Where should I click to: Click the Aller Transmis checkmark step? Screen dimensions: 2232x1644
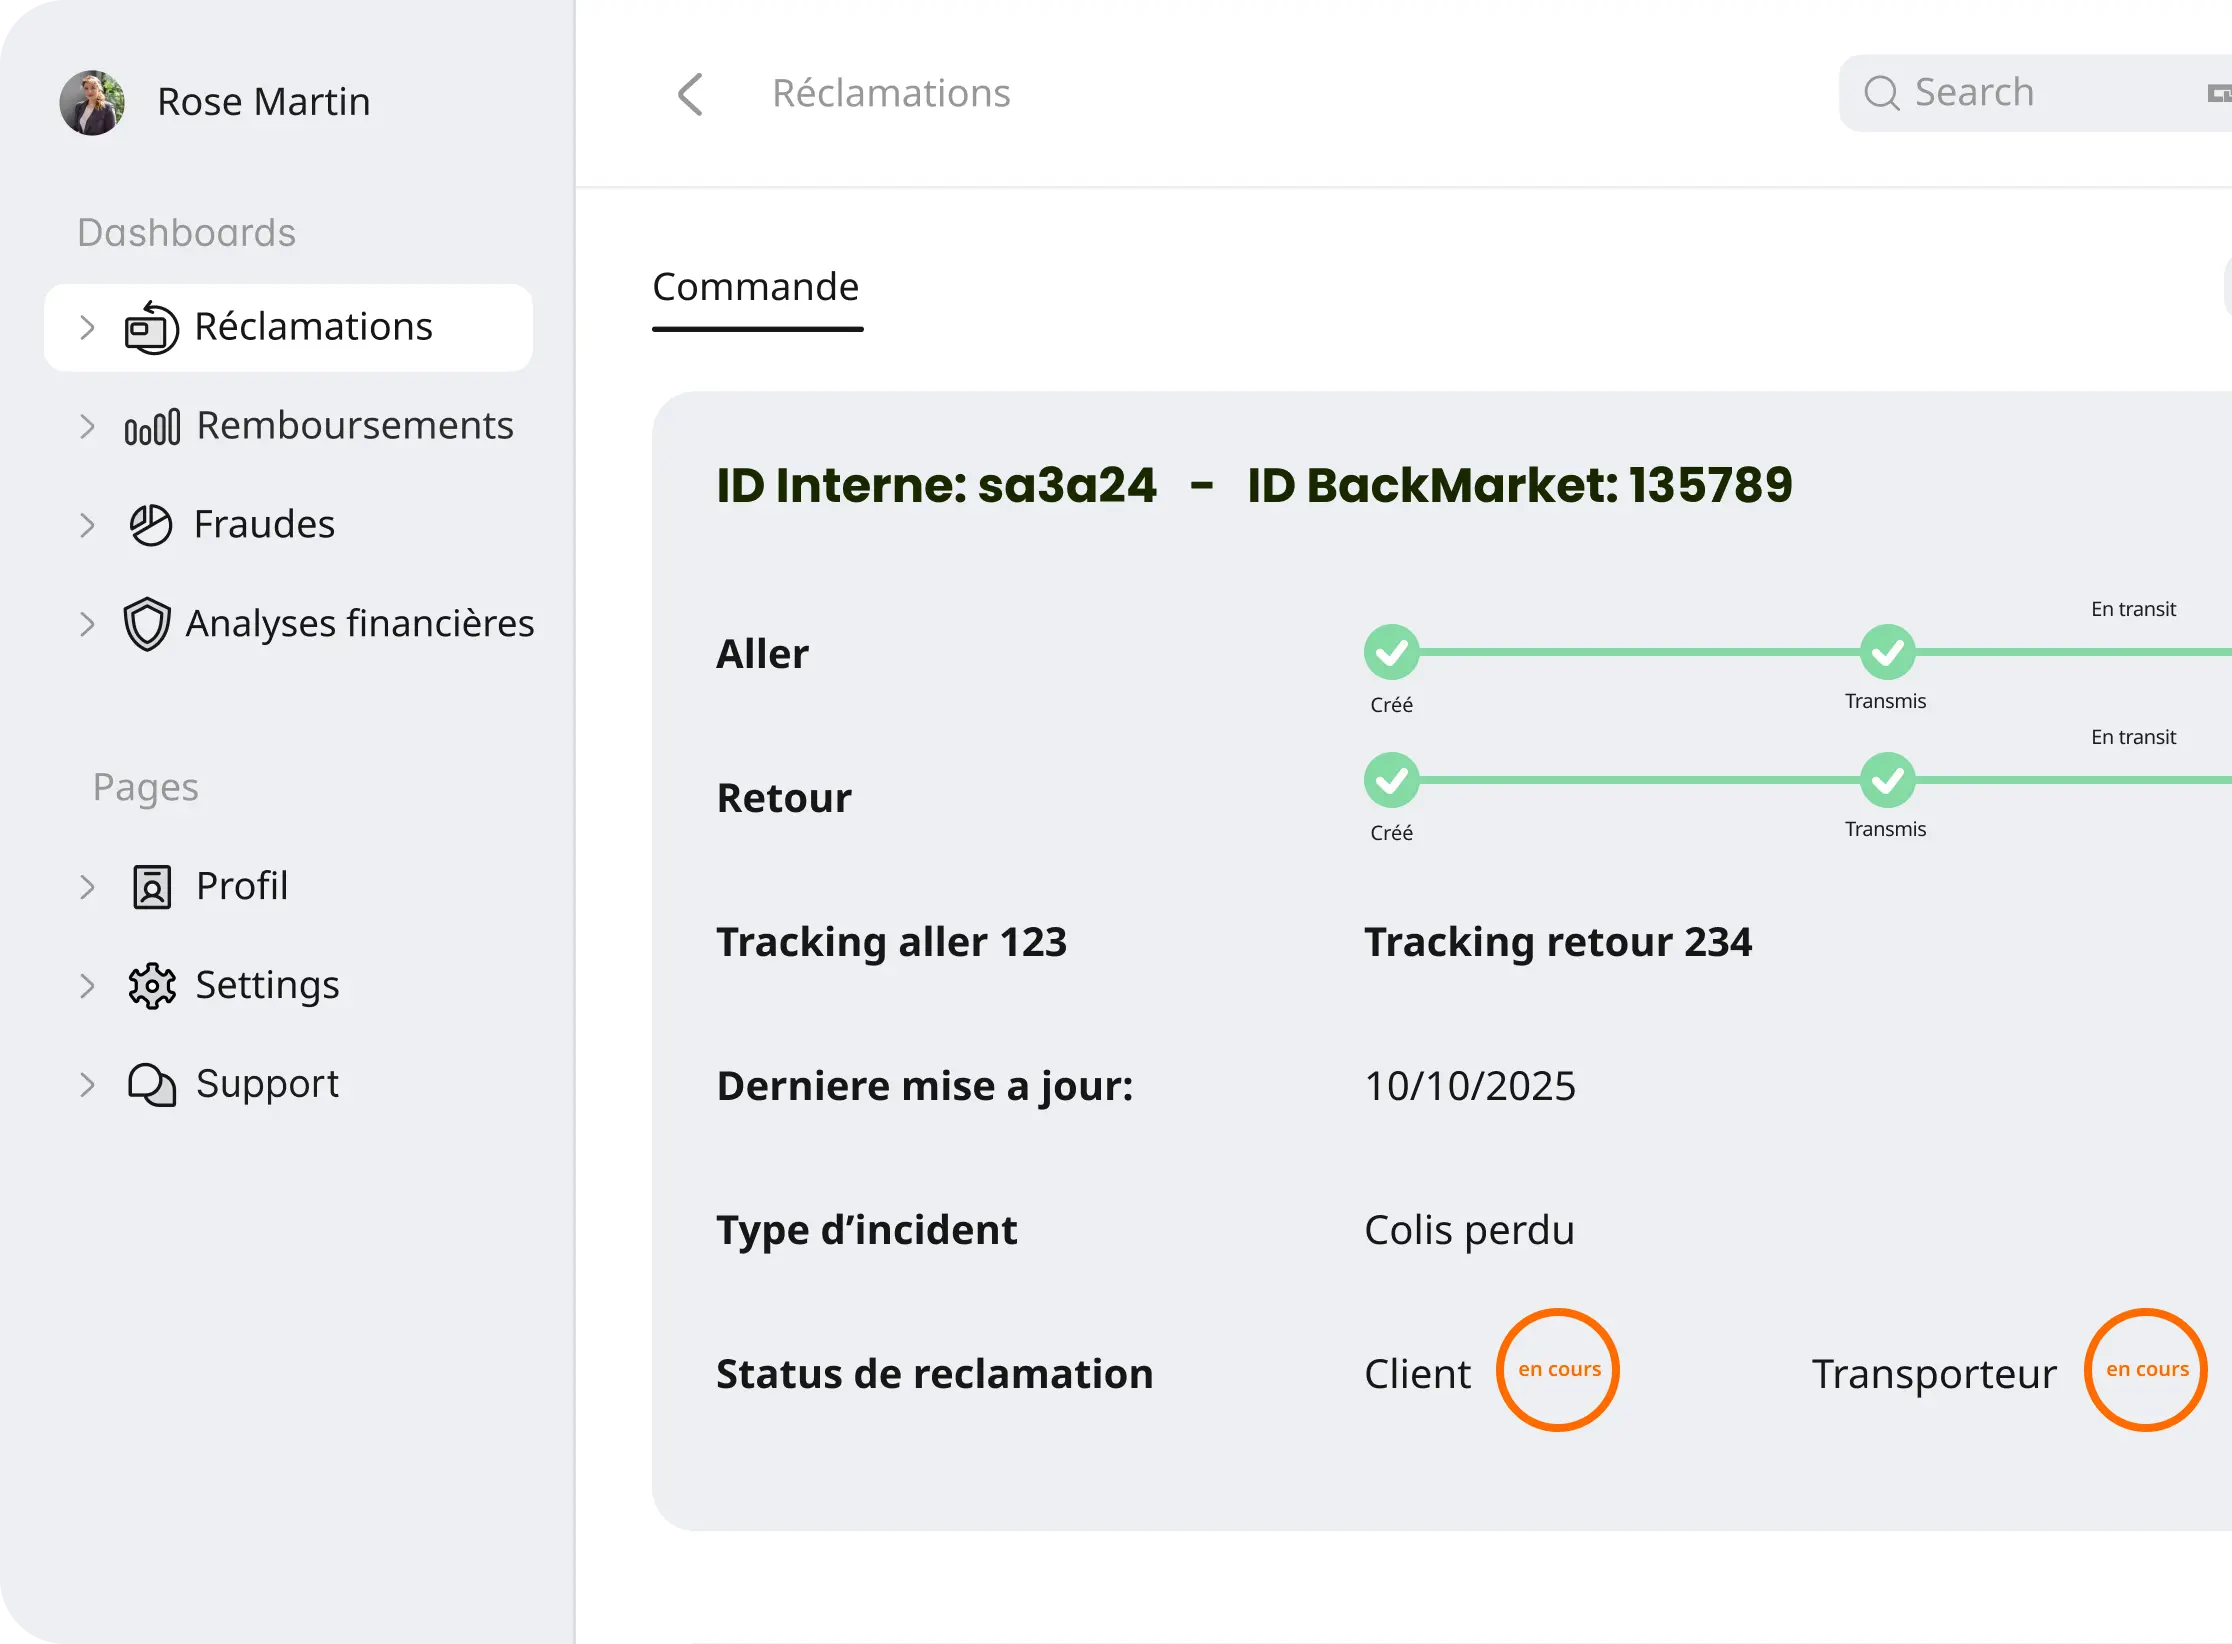click(x=1887, y=653)
